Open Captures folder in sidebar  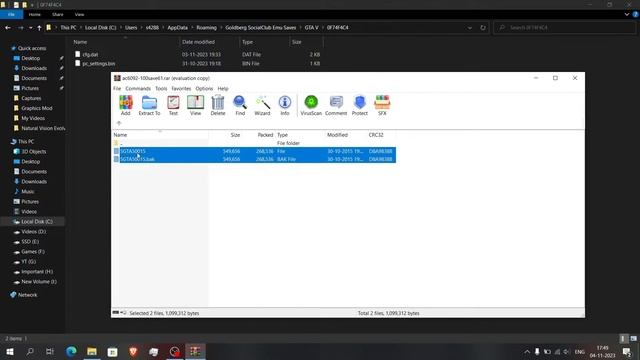[31, 98]
